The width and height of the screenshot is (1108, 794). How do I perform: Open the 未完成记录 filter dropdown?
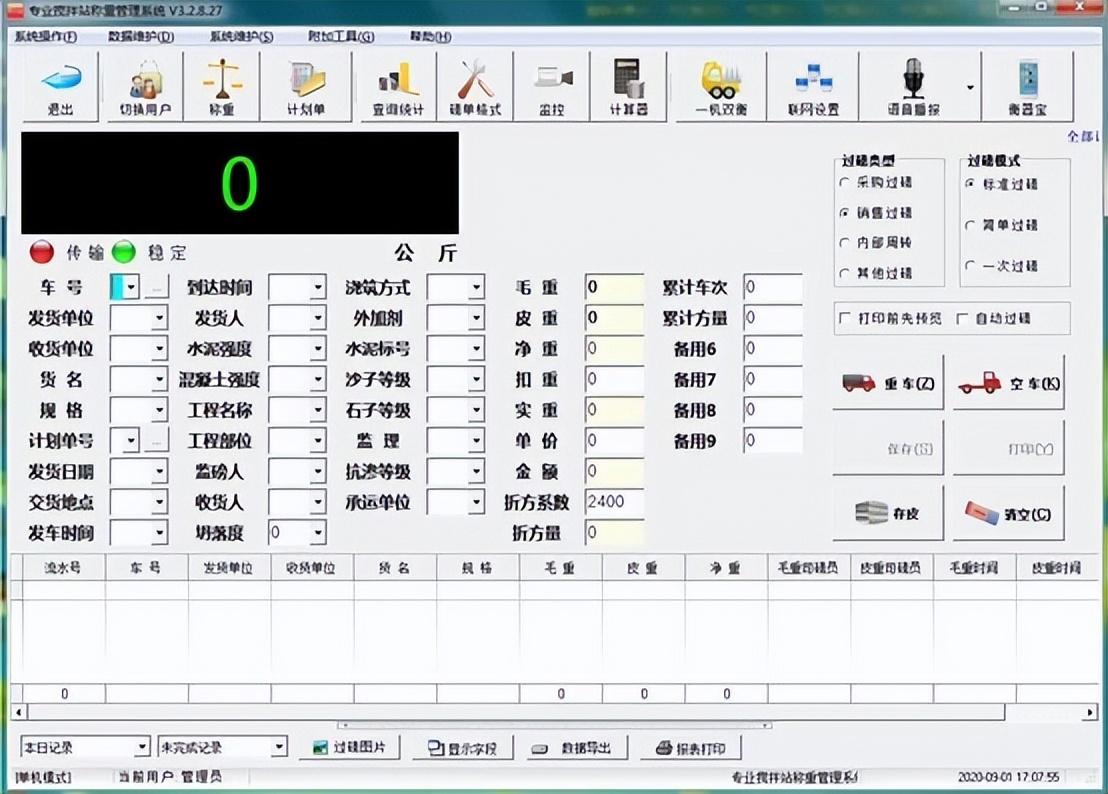click(279, 747)
